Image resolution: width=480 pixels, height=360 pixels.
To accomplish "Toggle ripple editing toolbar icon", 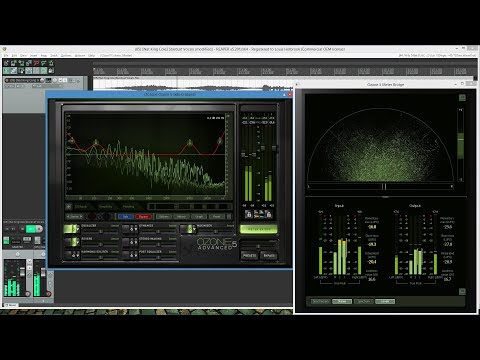I will [x=21, y=71].
